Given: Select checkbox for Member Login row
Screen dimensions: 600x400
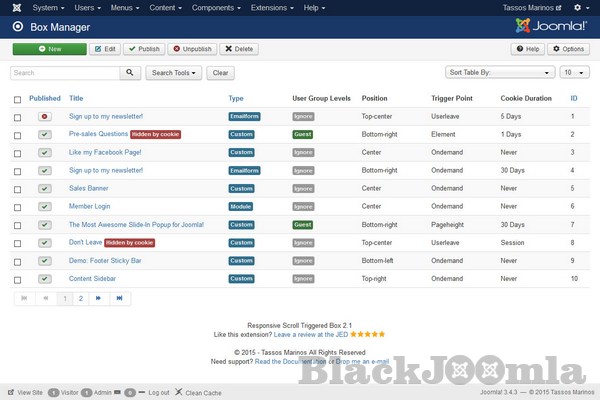Looking at the screenshot, I should [17, 206].
